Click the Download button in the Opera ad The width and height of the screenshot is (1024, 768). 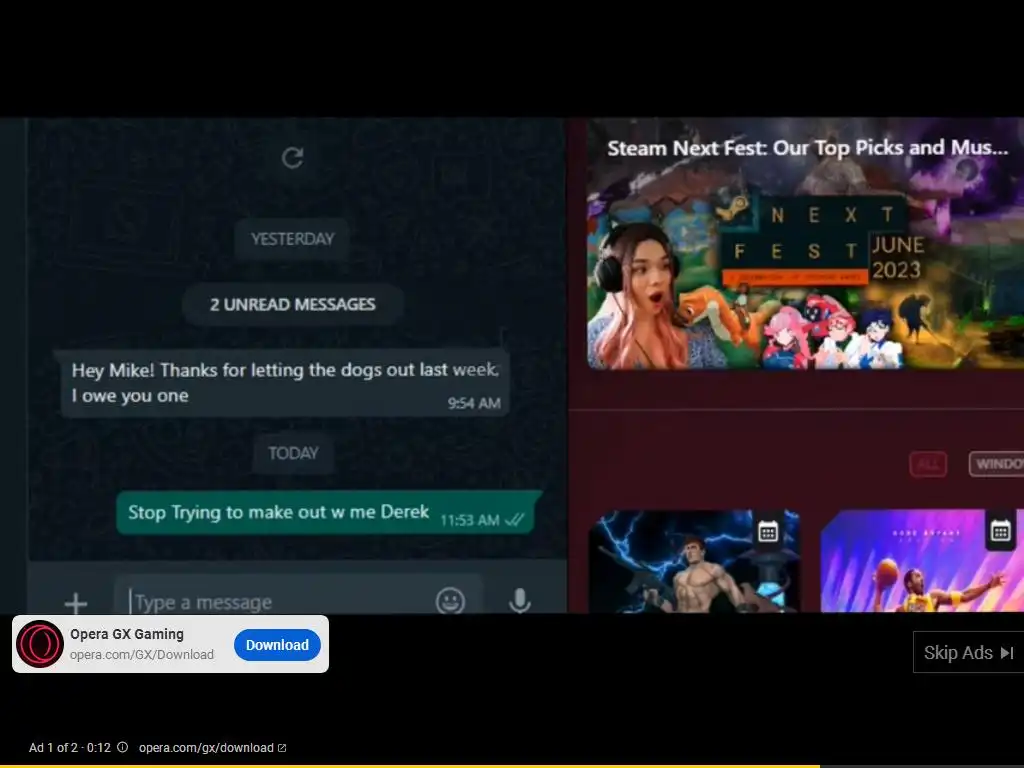[x=278, y=645]
